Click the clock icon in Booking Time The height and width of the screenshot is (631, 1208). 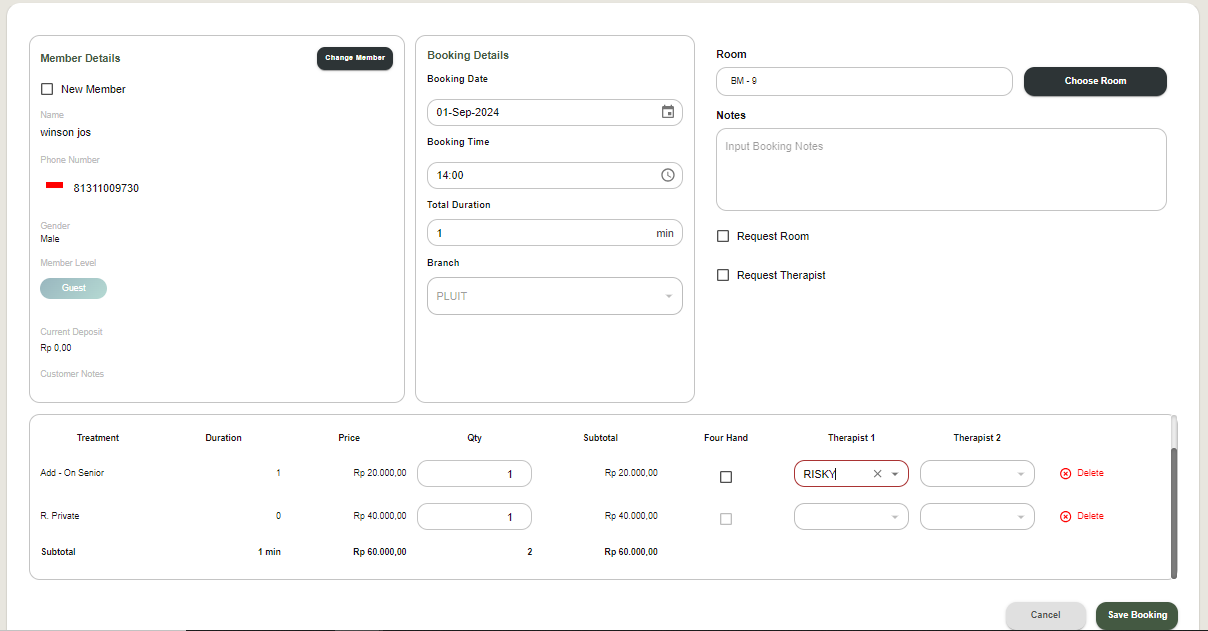[668, 175]
